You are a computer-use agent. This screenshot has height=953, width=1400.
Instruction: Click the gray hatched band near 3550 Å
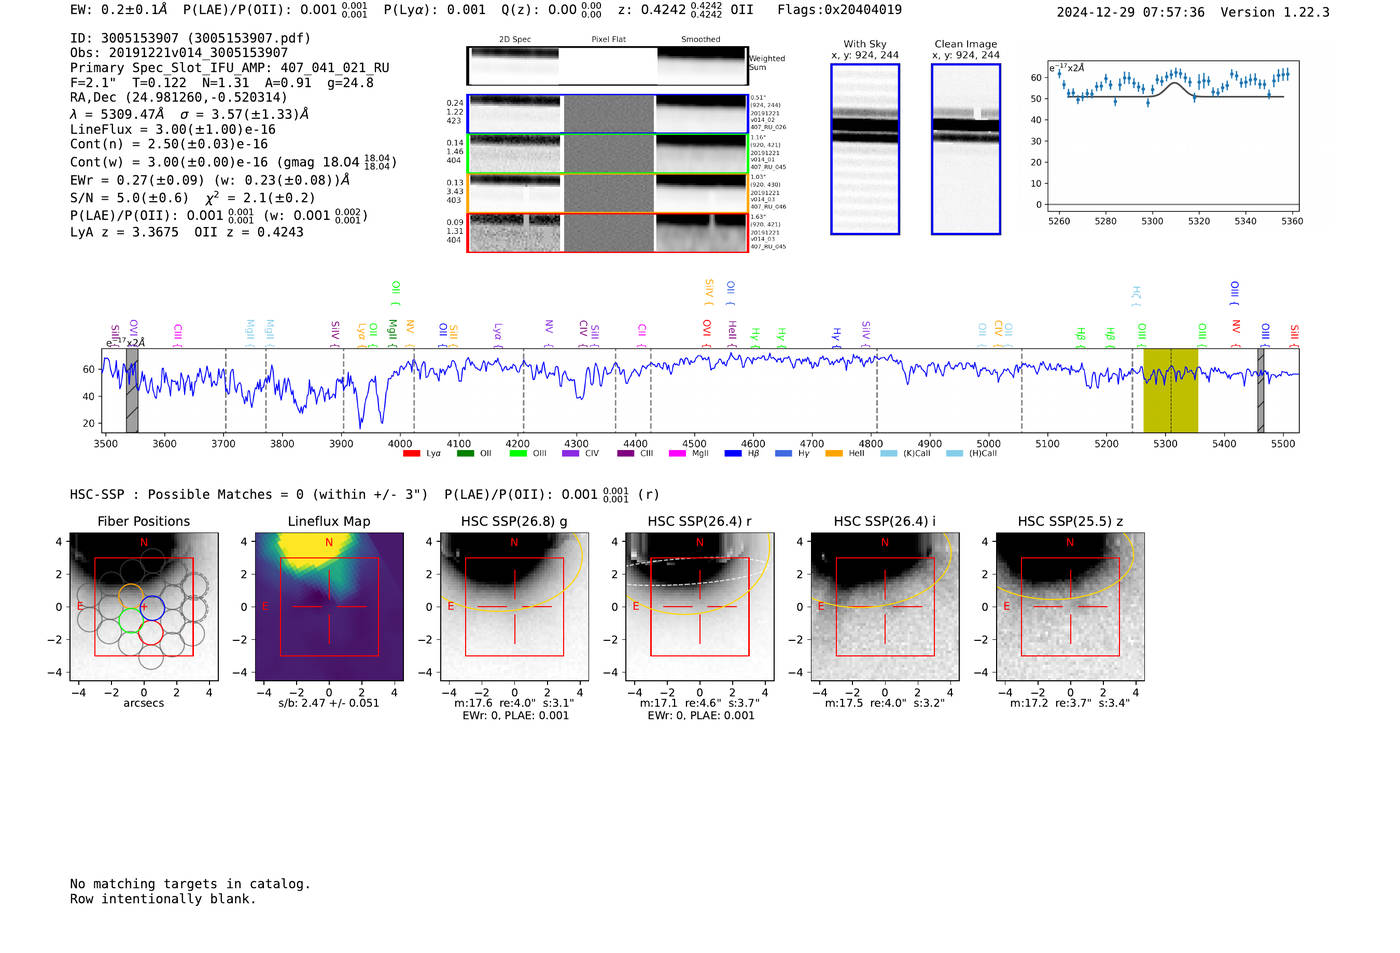pyautogui.click(x=132, y=390)
